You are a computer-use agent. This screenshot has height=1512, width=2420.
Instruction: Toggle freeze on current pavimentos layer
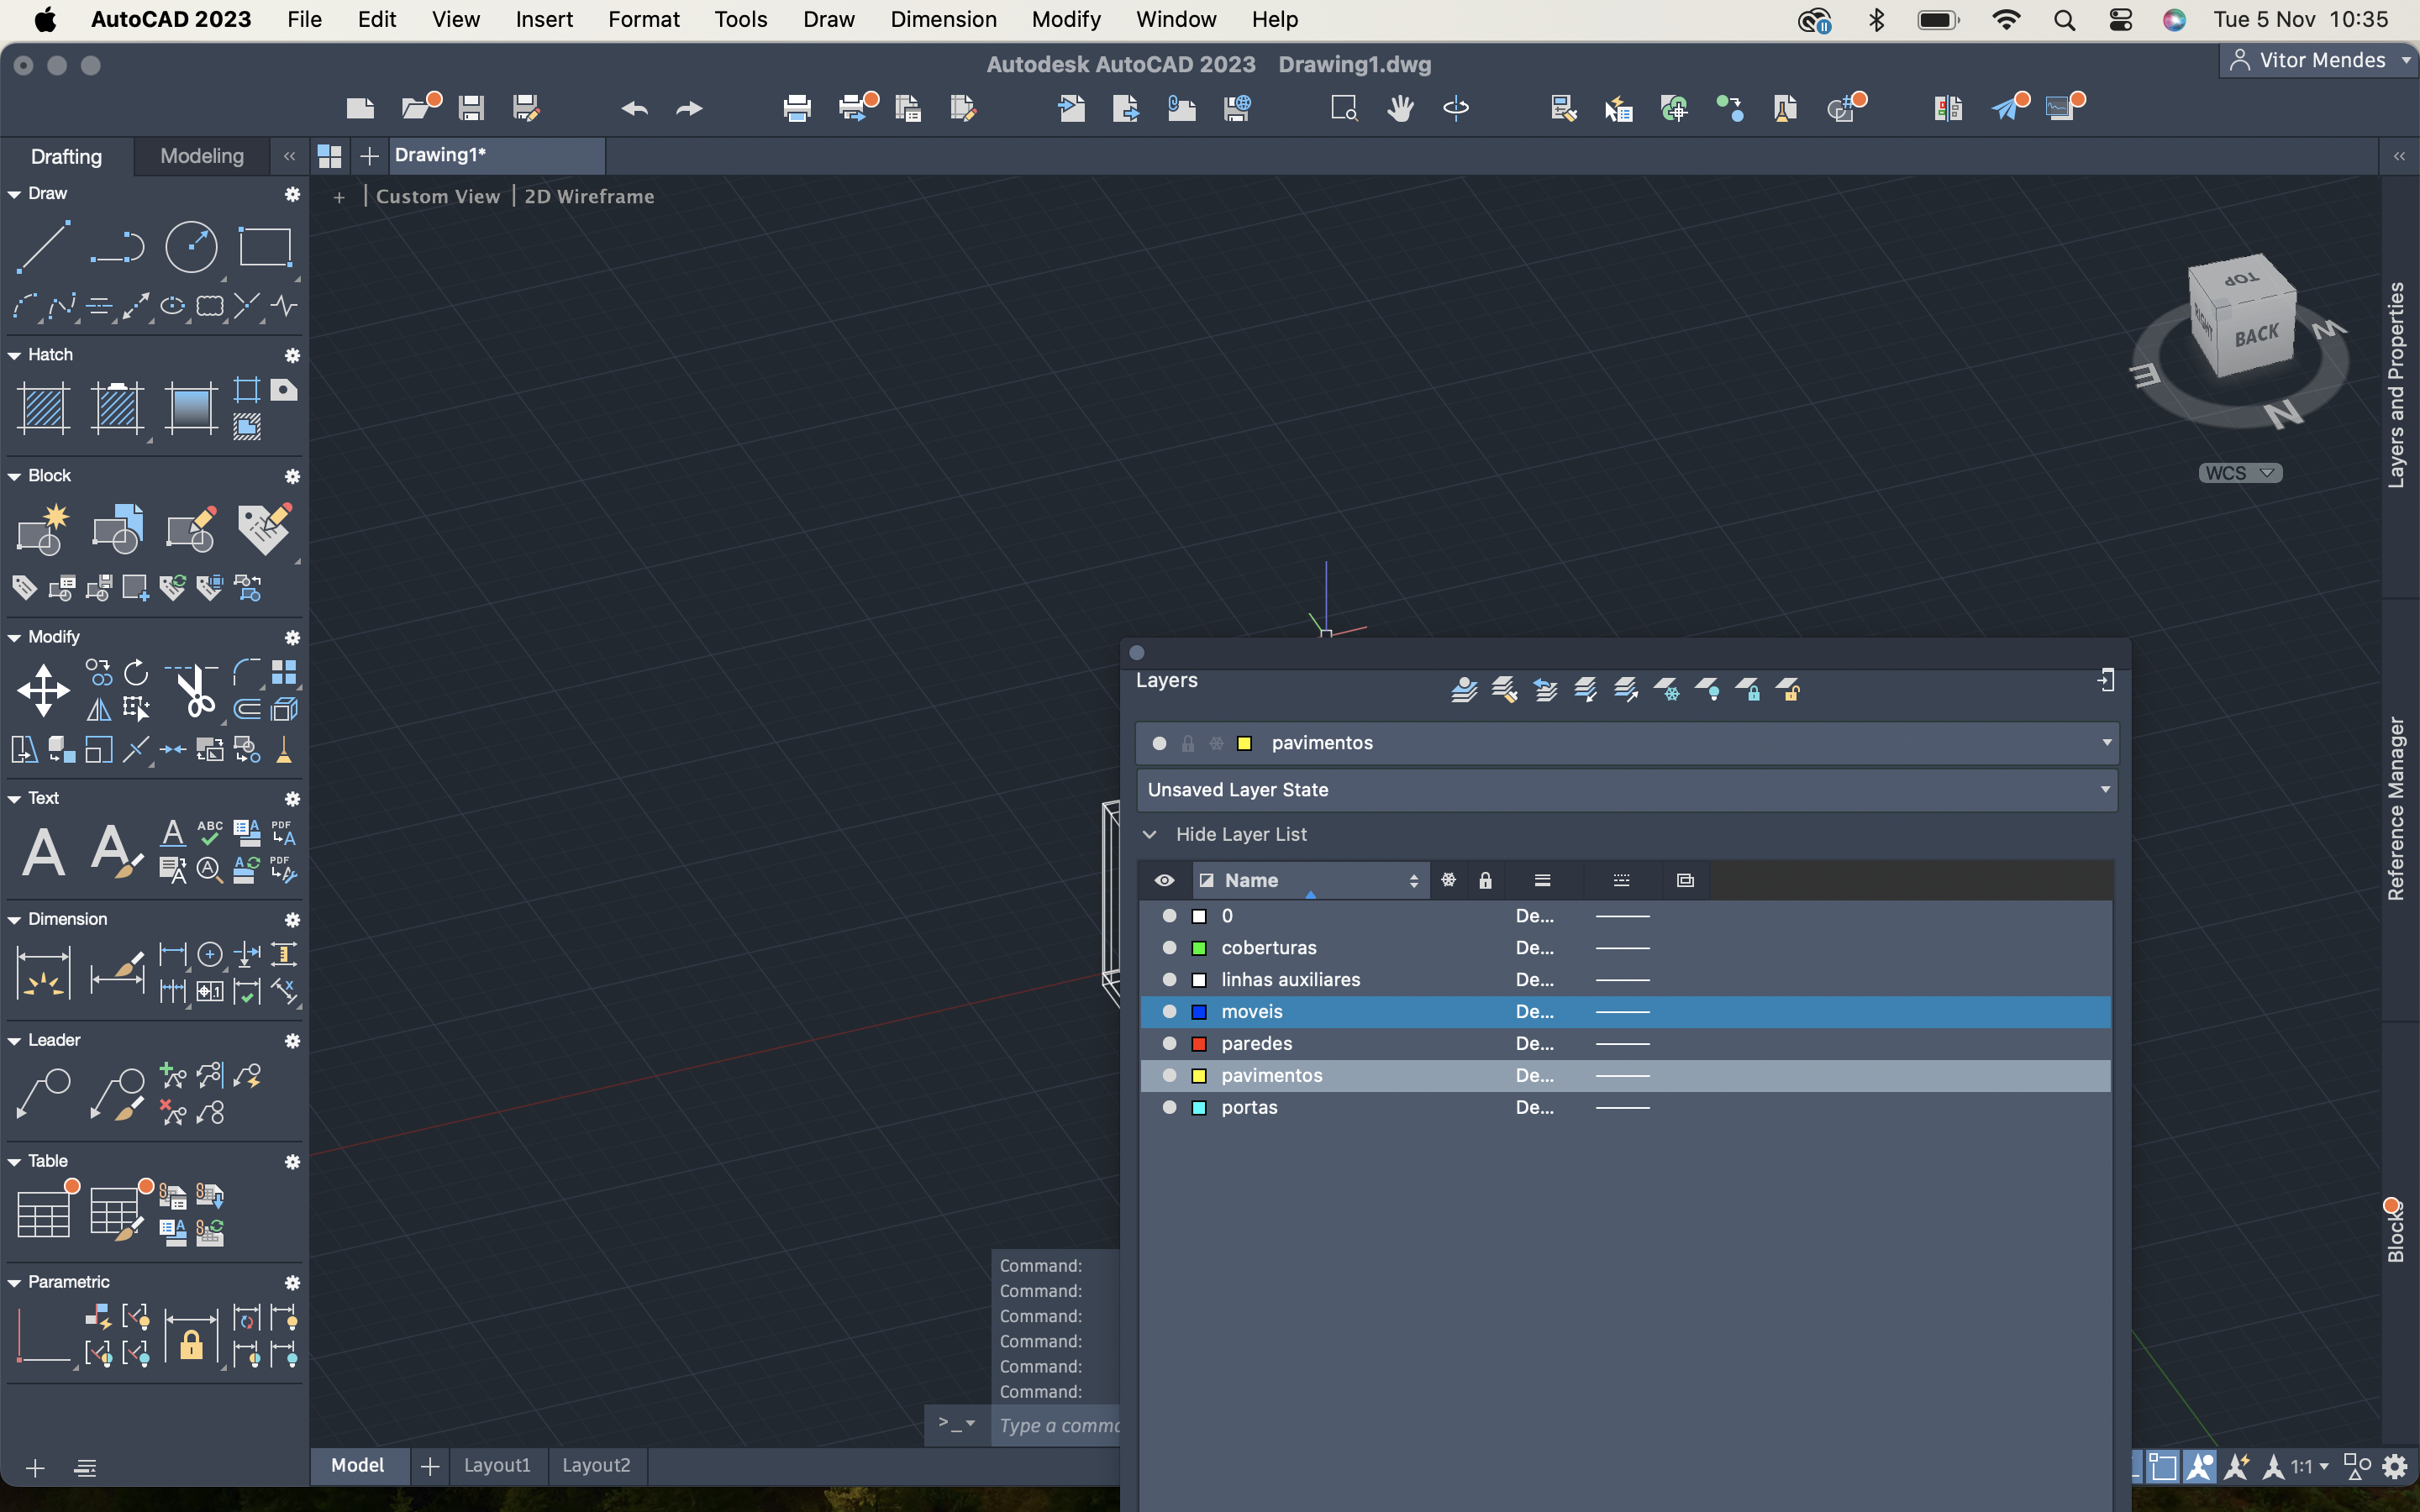coord(1216,743)
